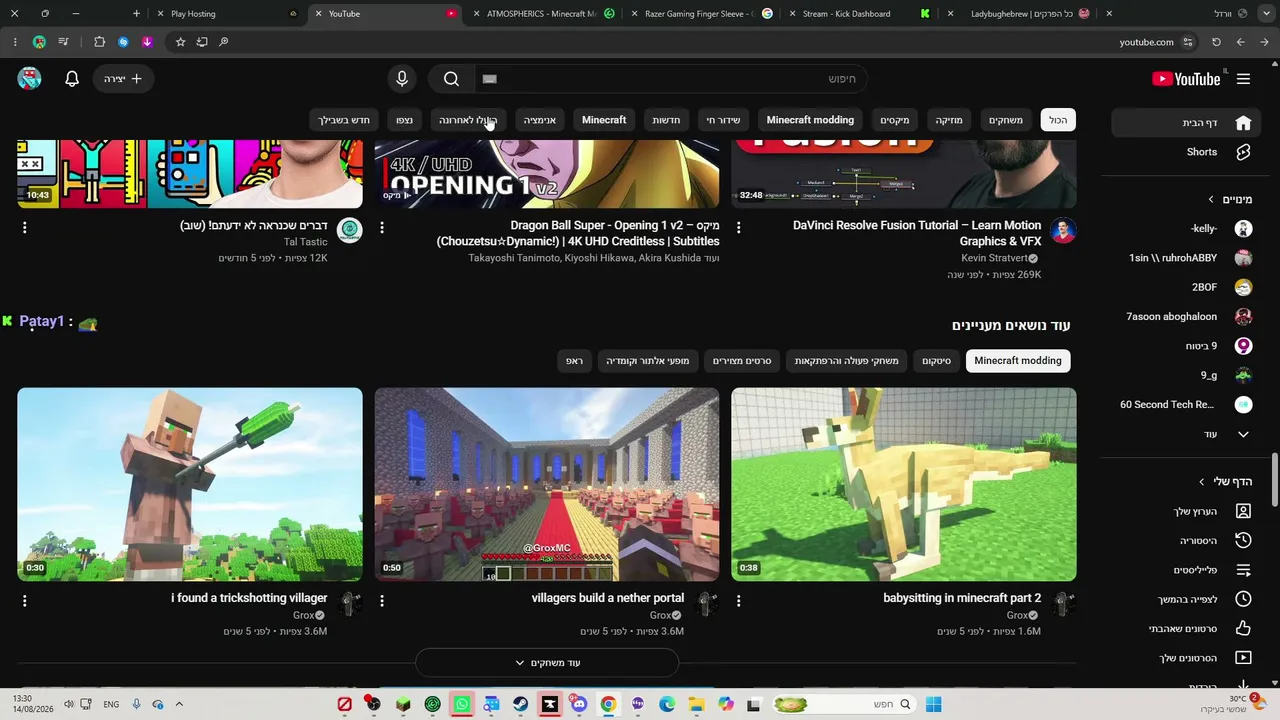Open Steam from the taskbar

point(520,704)
